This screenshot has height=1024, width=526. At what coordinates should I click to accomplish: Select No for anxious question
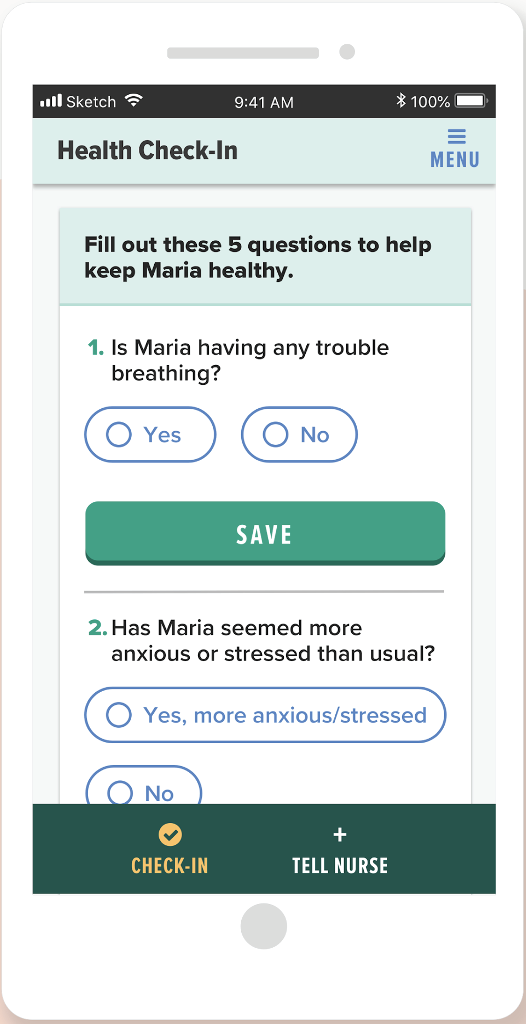[x=143, y=786]
